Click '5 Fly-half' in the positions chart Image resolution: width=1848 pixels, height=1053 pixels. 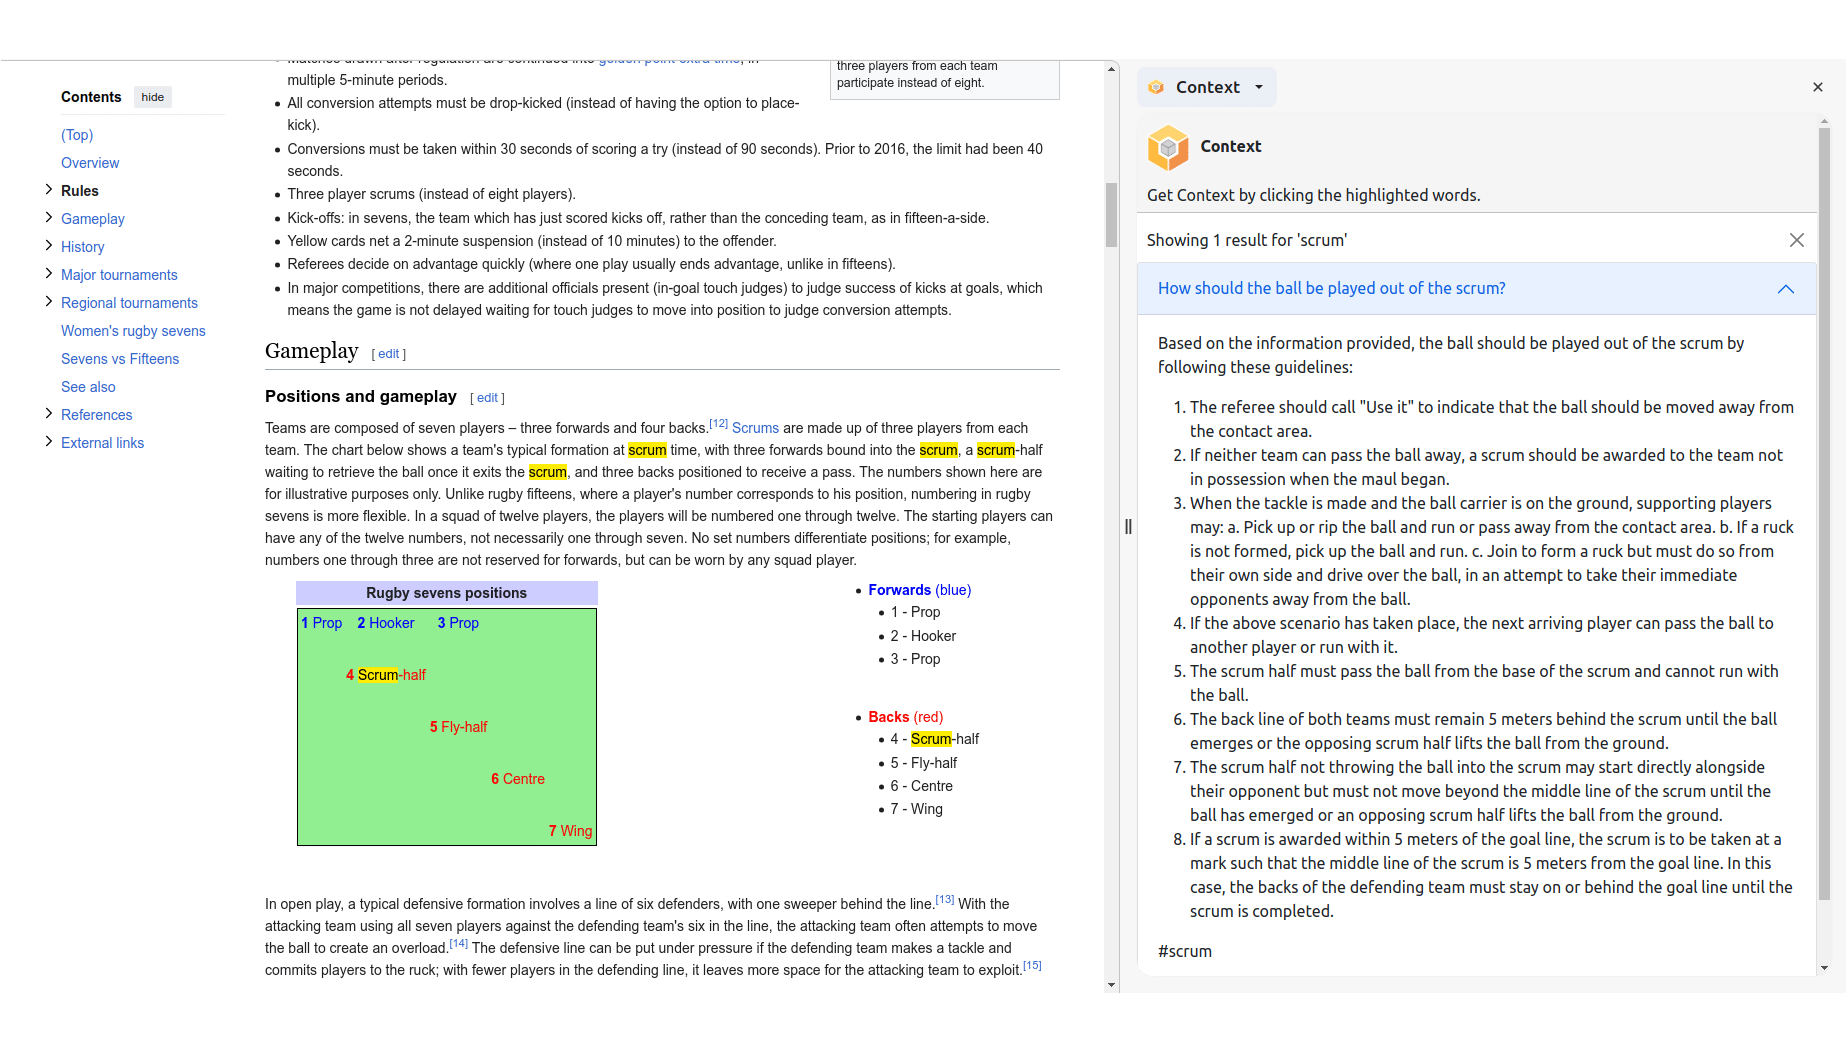click(459, 727)
